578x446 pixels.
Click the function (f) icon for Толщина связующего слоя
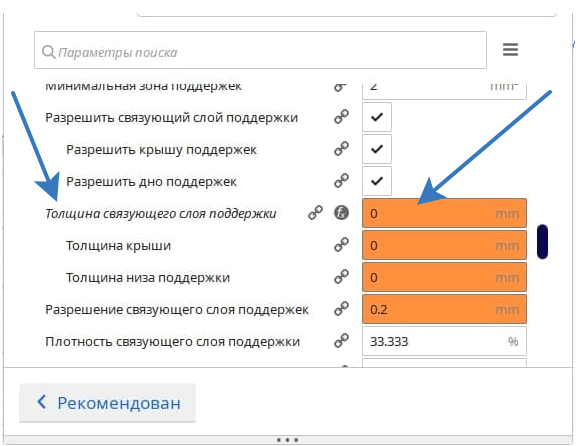coord(341,213)
